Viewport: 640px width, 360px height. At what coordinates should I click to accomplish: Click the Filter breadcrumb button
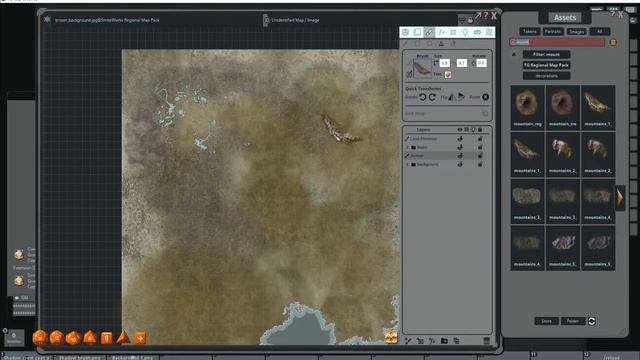[547, 54]
